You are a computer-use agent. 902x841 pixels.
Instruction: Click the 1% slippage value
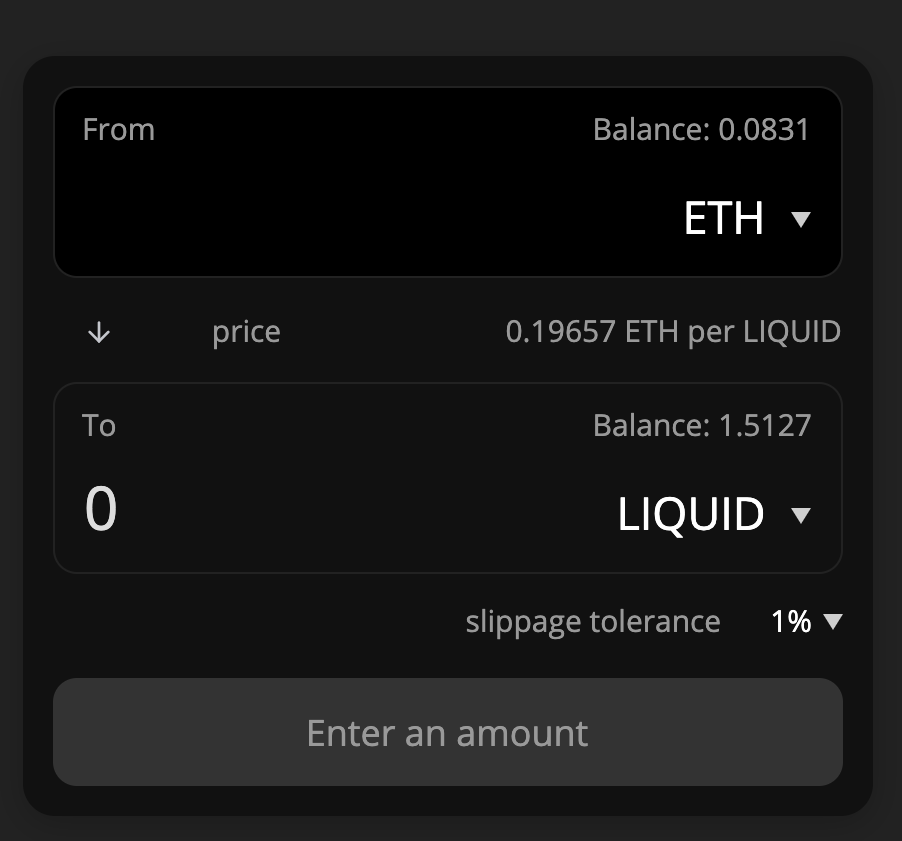791,621
